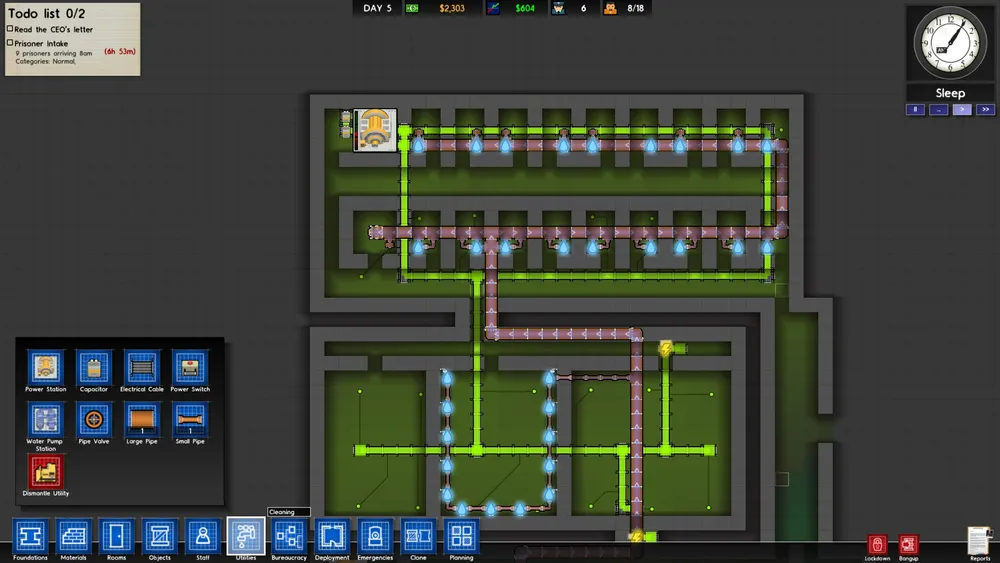Screen dimensions: 1000x563
Task: Click the (6h 53m) intake timer
Action: point(120,52)
